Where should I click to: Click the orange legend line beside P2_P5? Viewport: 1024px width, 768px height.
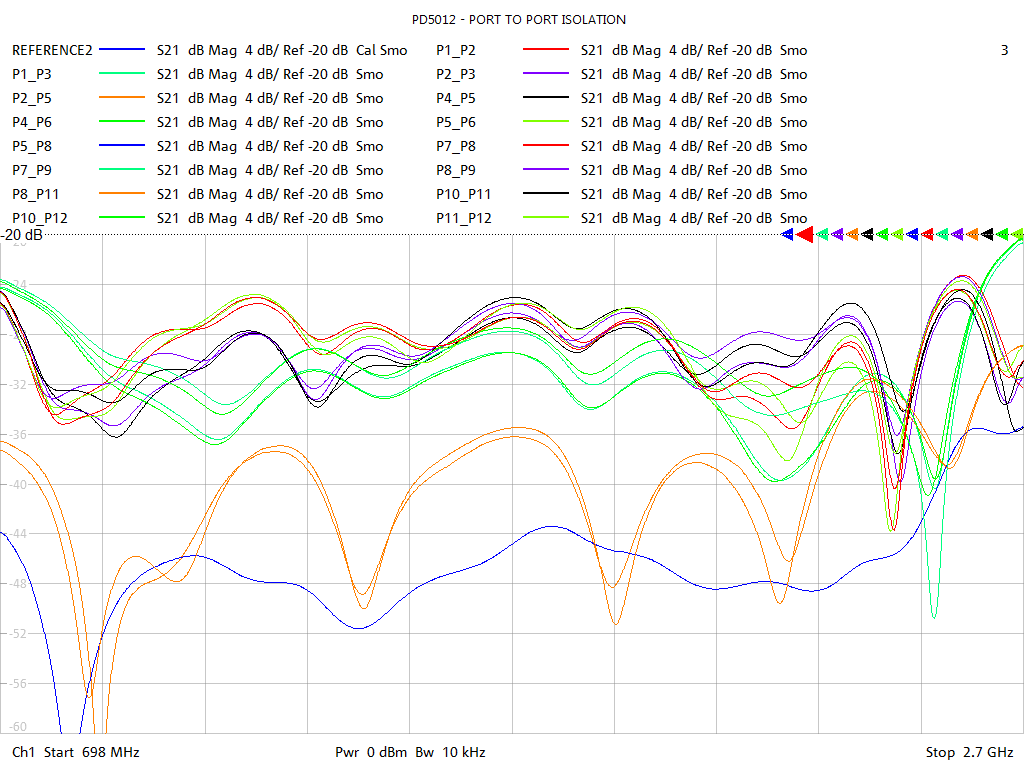[121, 97]
